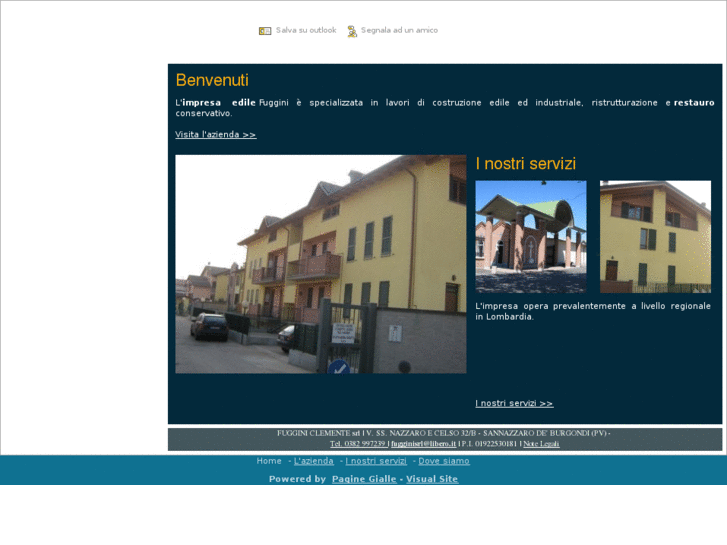727x545 pixels.
Task: Click the I nostri servizi orange heading
Action: 526,164
